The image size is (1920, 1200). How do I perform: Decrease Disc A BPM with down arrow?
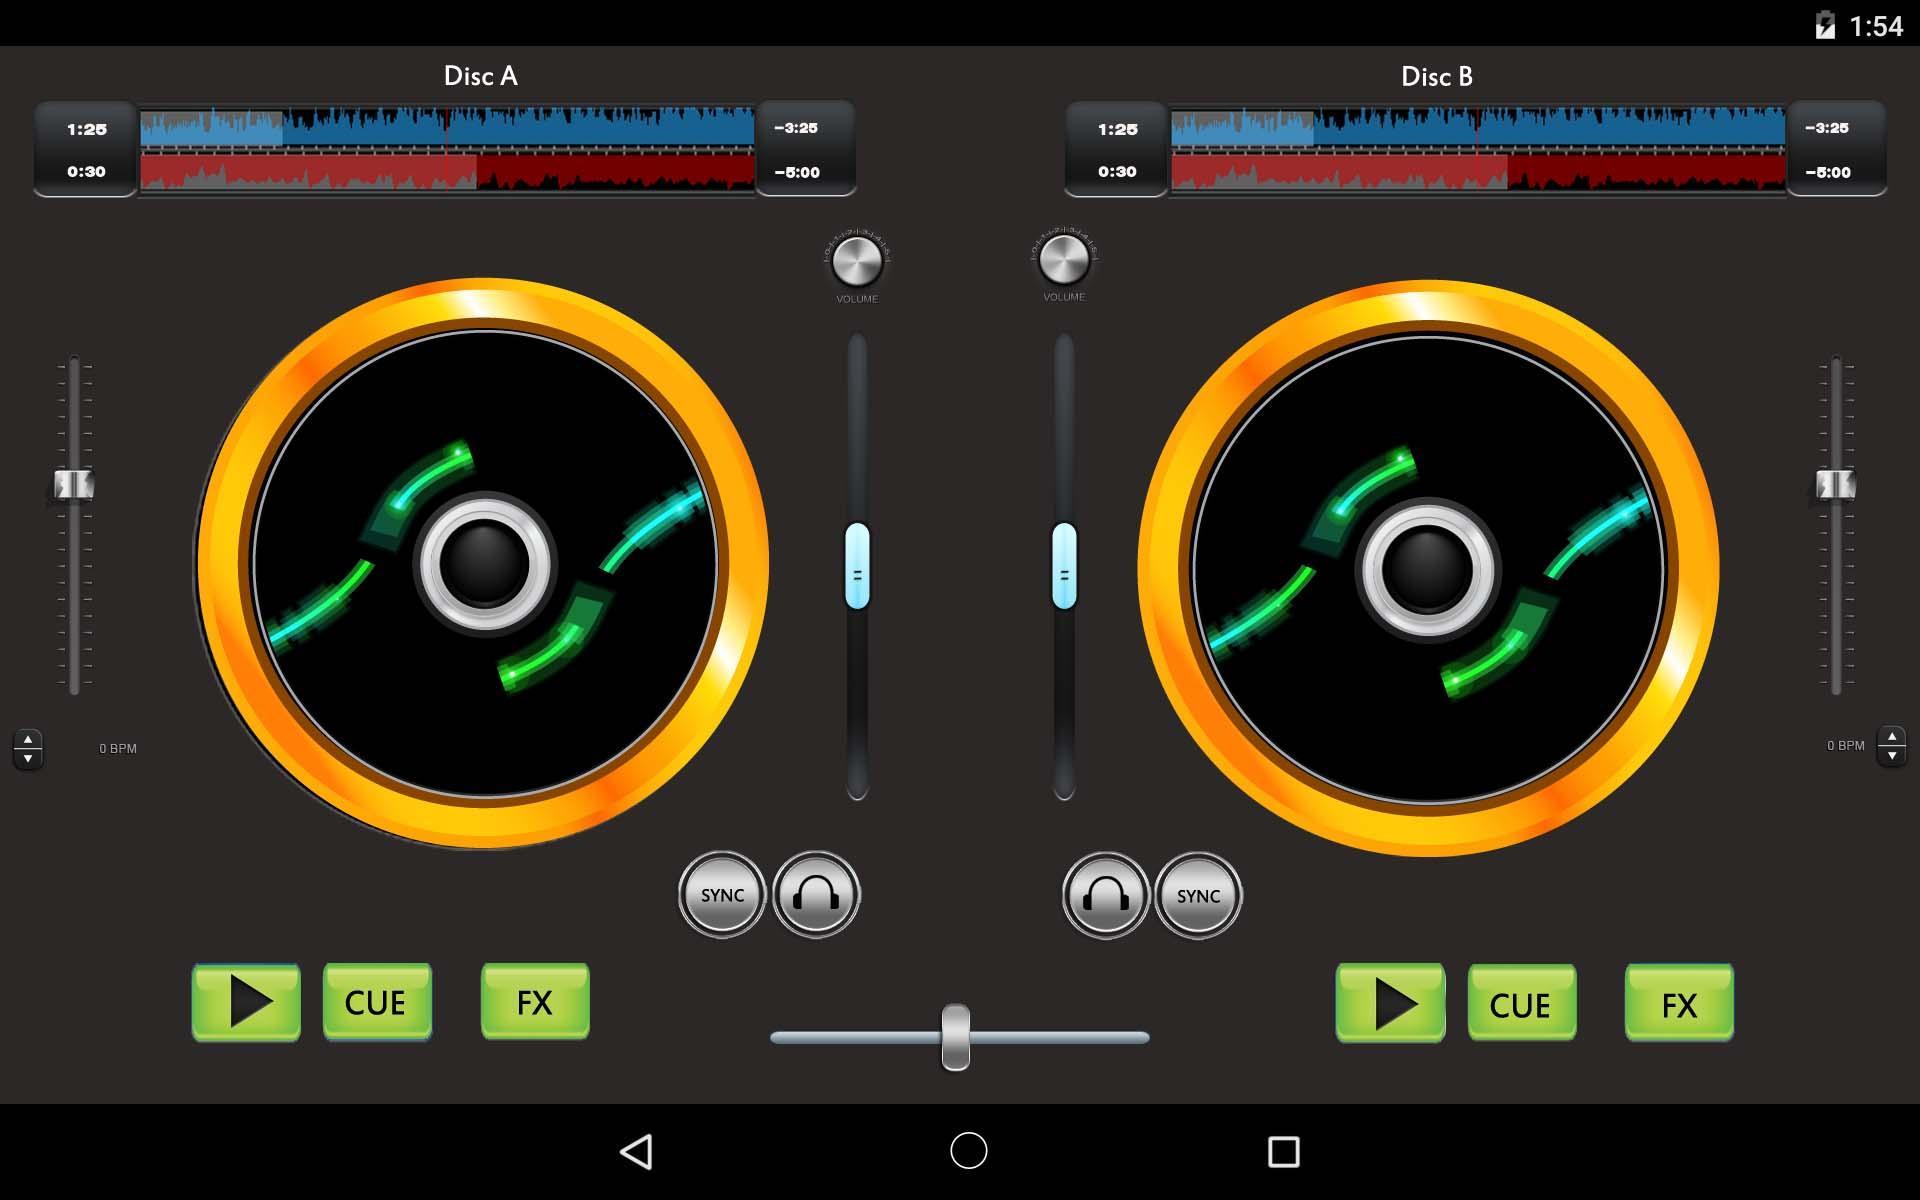click(28, 758)
